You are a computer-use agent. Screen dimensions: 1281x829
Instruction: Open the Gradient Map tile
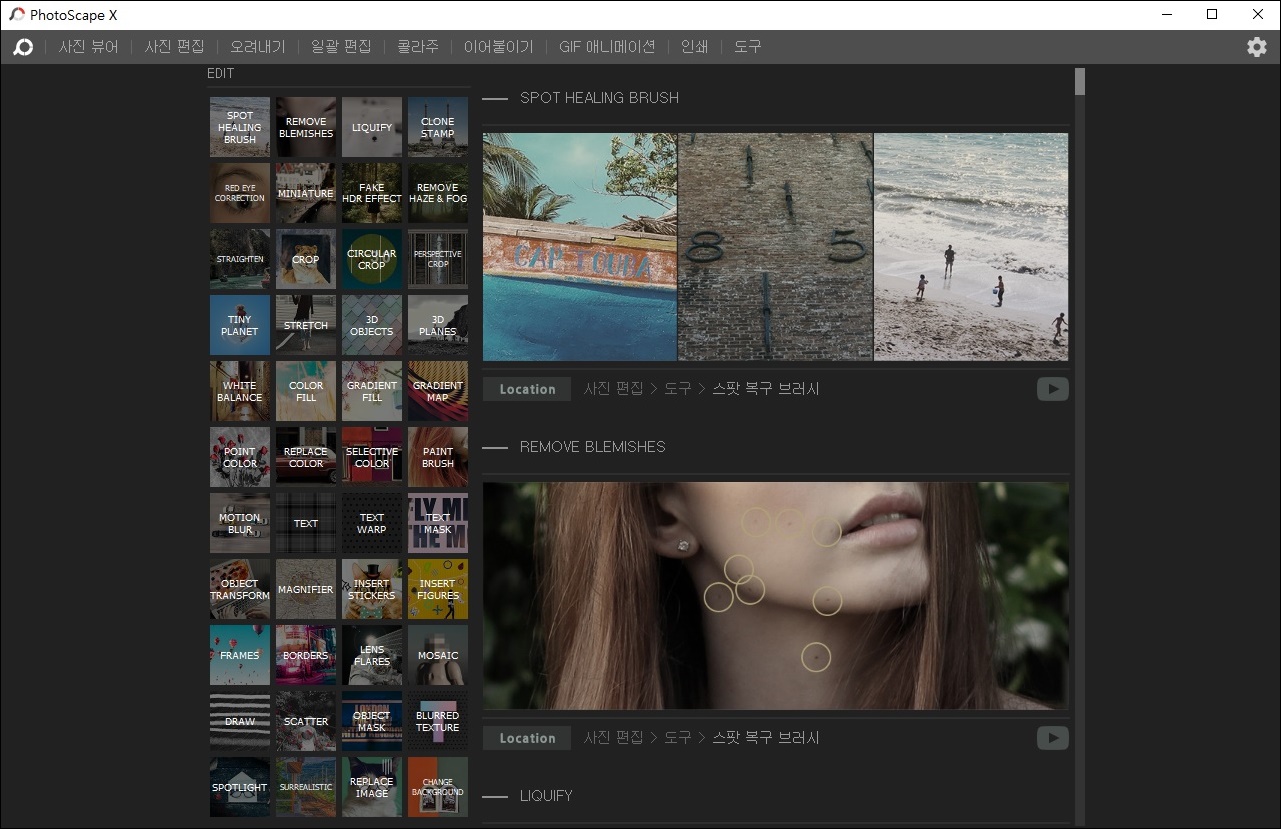438,391
